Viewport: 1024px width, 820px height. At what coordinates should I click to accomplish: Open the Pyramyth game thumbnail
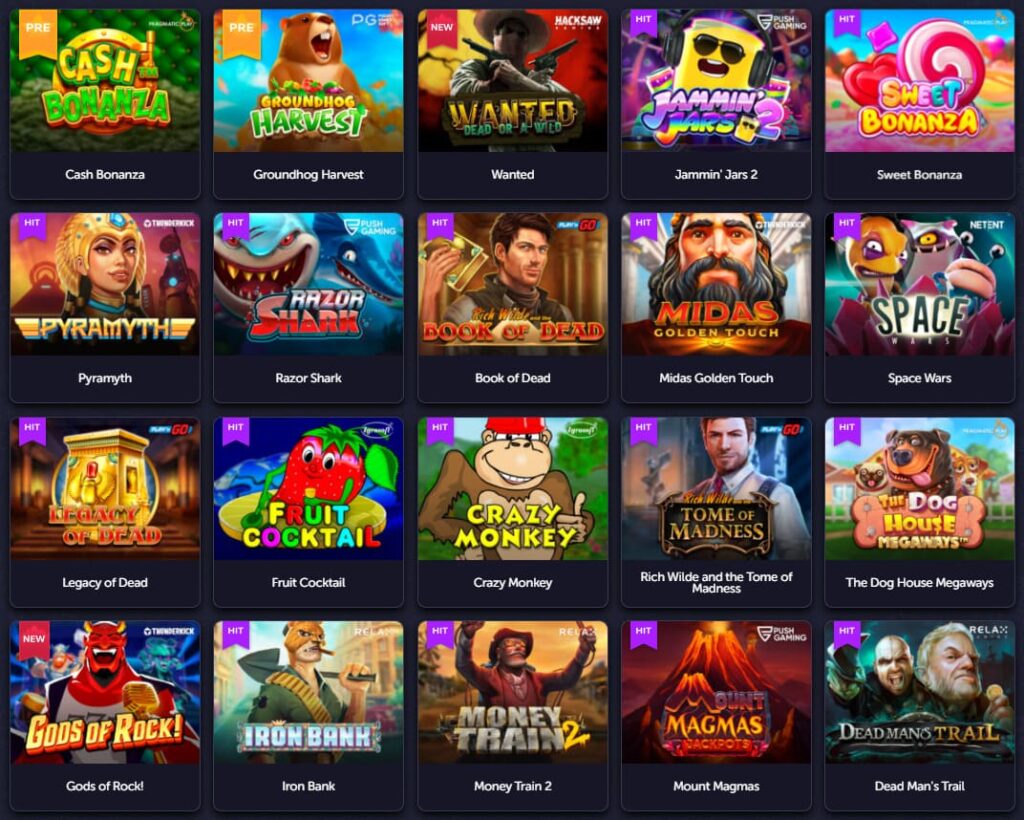pos(105,285)
